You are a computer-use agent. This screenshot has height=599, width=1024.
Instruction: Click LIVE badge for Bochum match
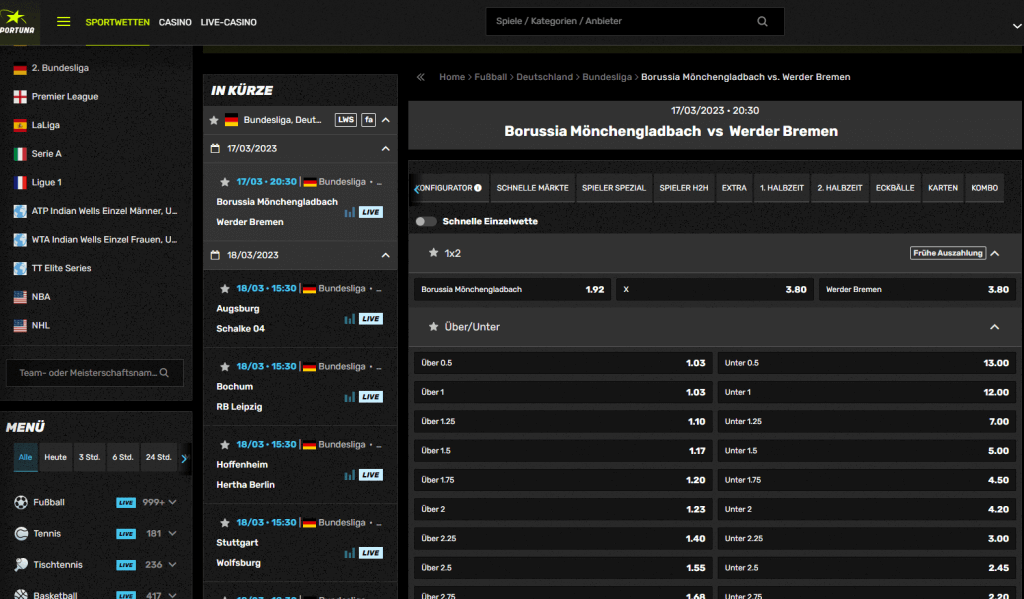[371, 397]
